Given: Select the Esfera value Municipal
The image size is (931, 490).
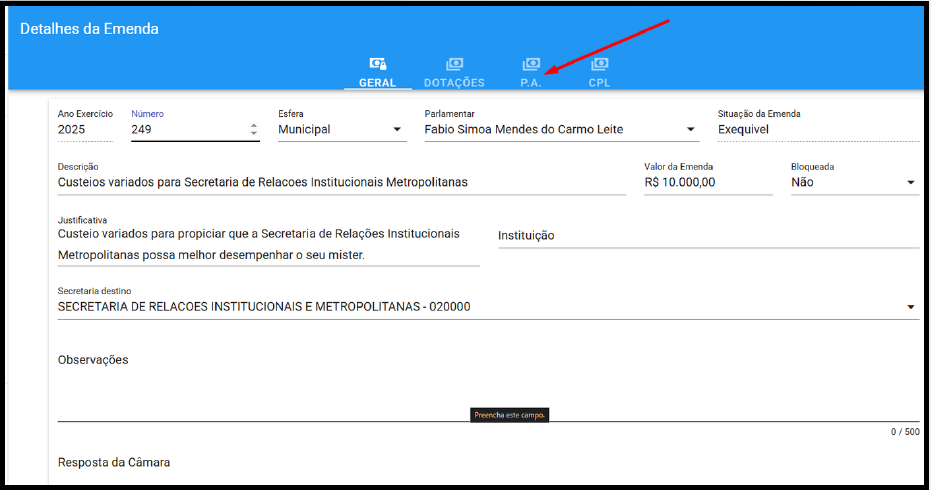Looking at the screenshot, I should pyautogui.click(x=304, y=129).
